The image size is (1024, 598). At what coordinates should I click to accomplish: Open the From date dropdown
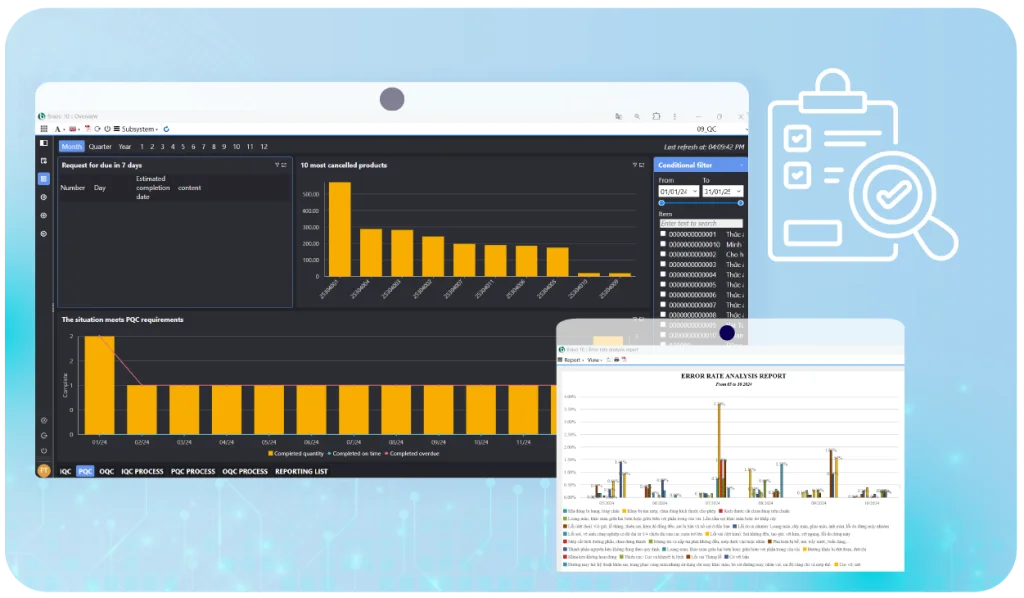[x=693, y=191]
